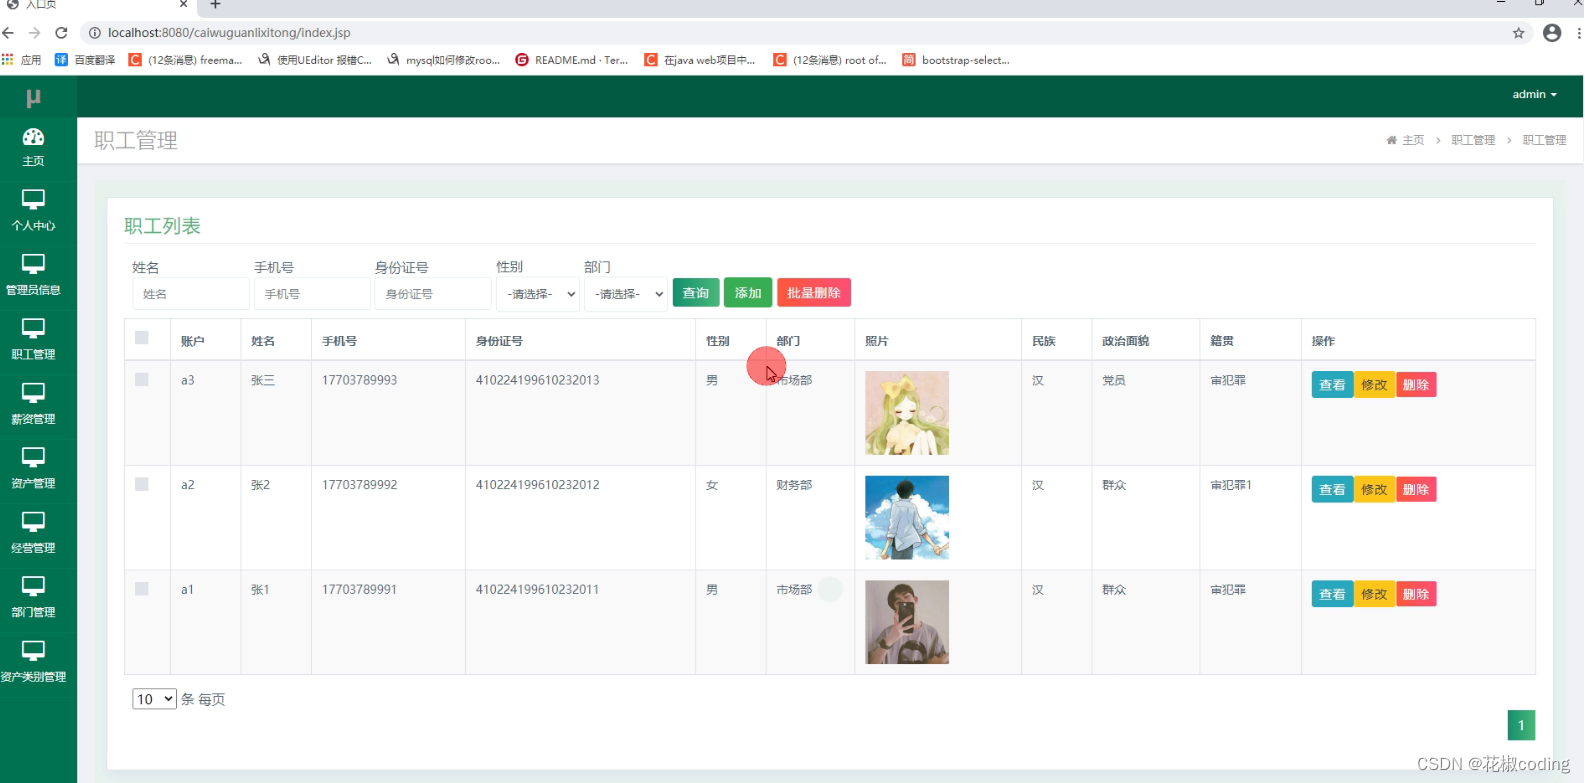The image size is (1585, 783).
Task: Click the 身份证号 column header
Action: 499,341
